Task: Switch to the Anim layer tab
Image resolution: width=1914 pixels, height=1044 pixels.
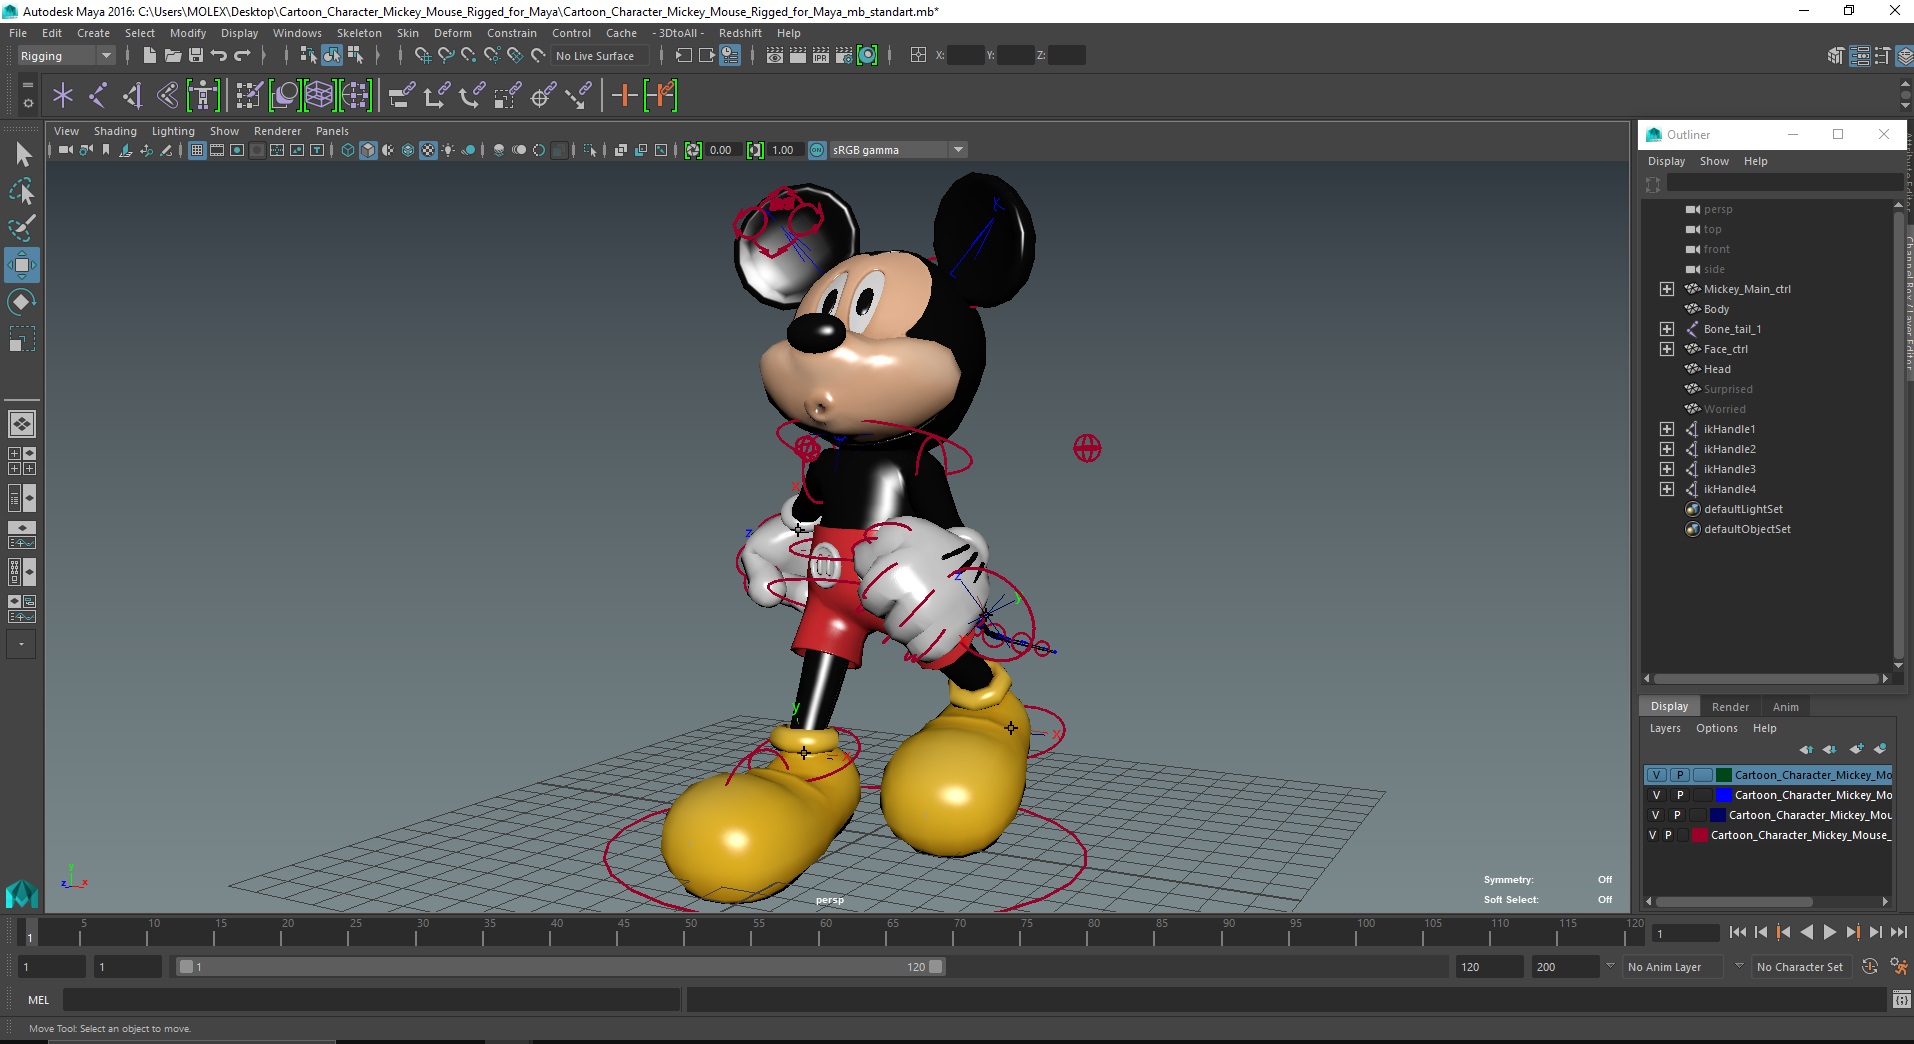Action: (1785, 707)
